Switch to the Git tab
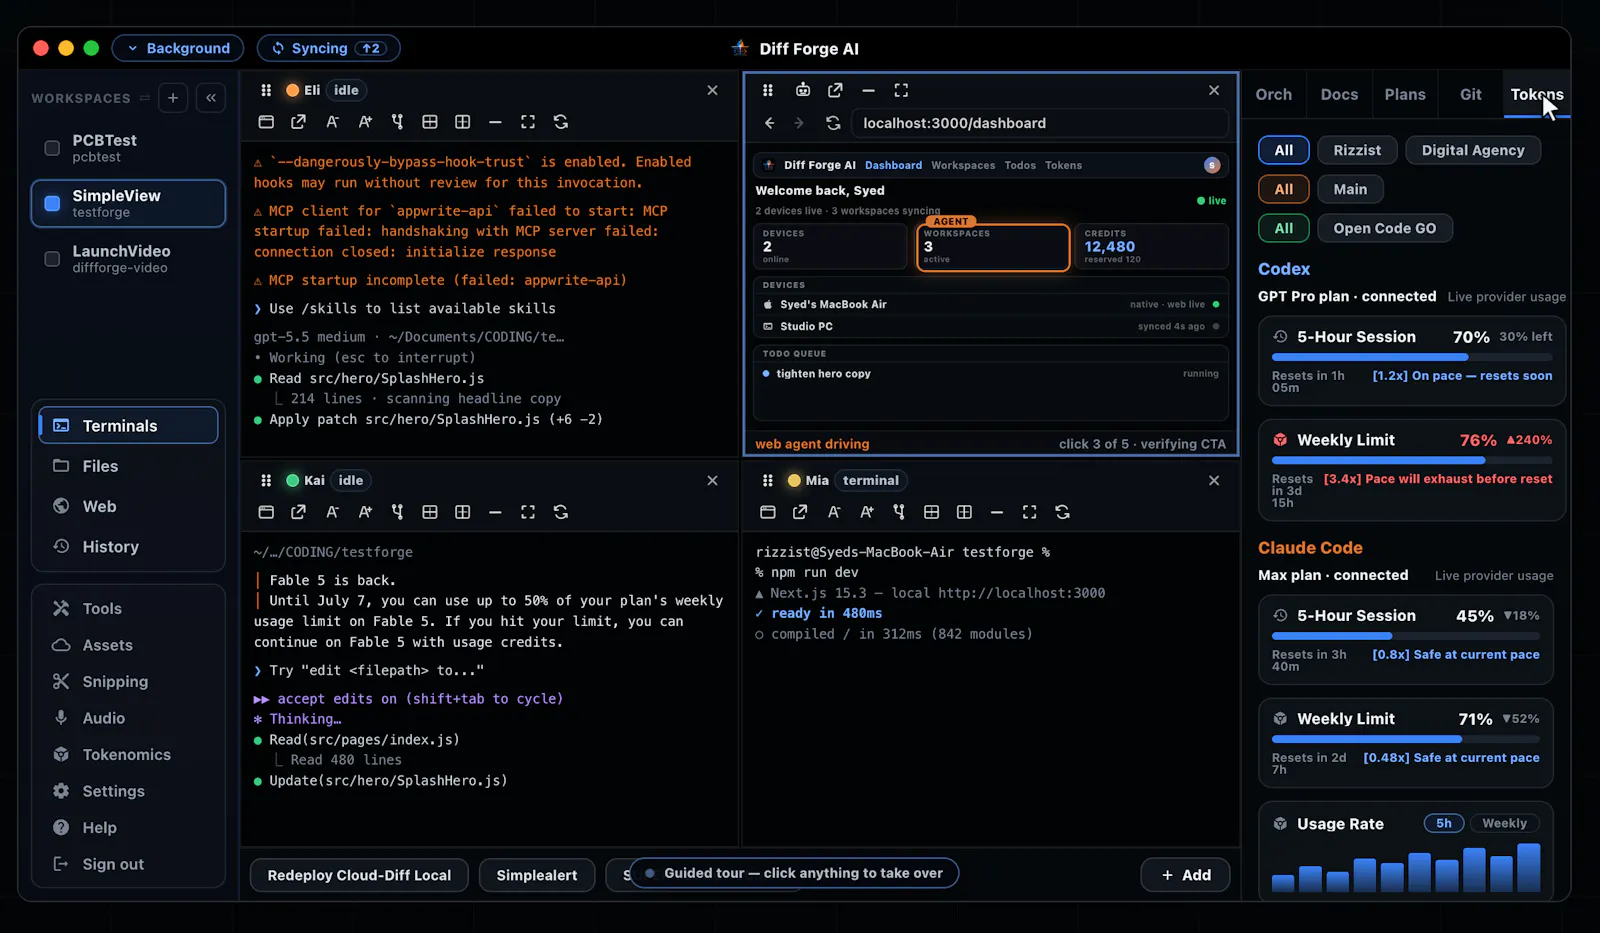The height and width of the screenshot is (933, 1600). (x=1471, y=94)
